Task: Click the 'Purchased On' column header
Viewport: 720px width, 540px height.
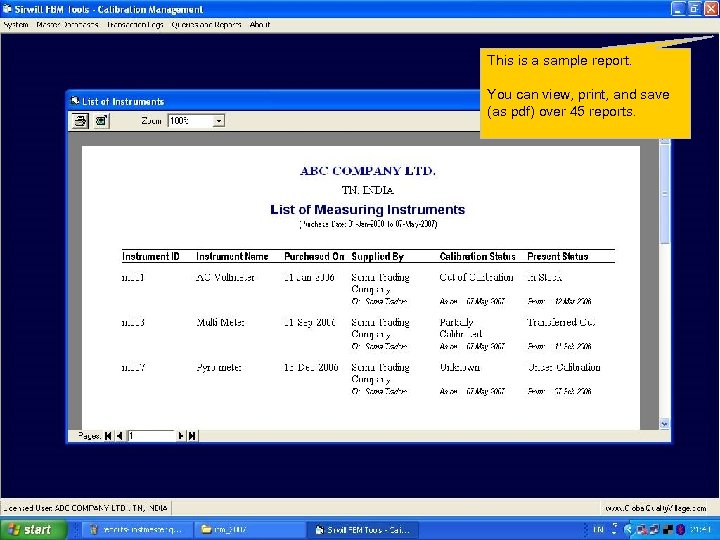Action: (314, 256)
